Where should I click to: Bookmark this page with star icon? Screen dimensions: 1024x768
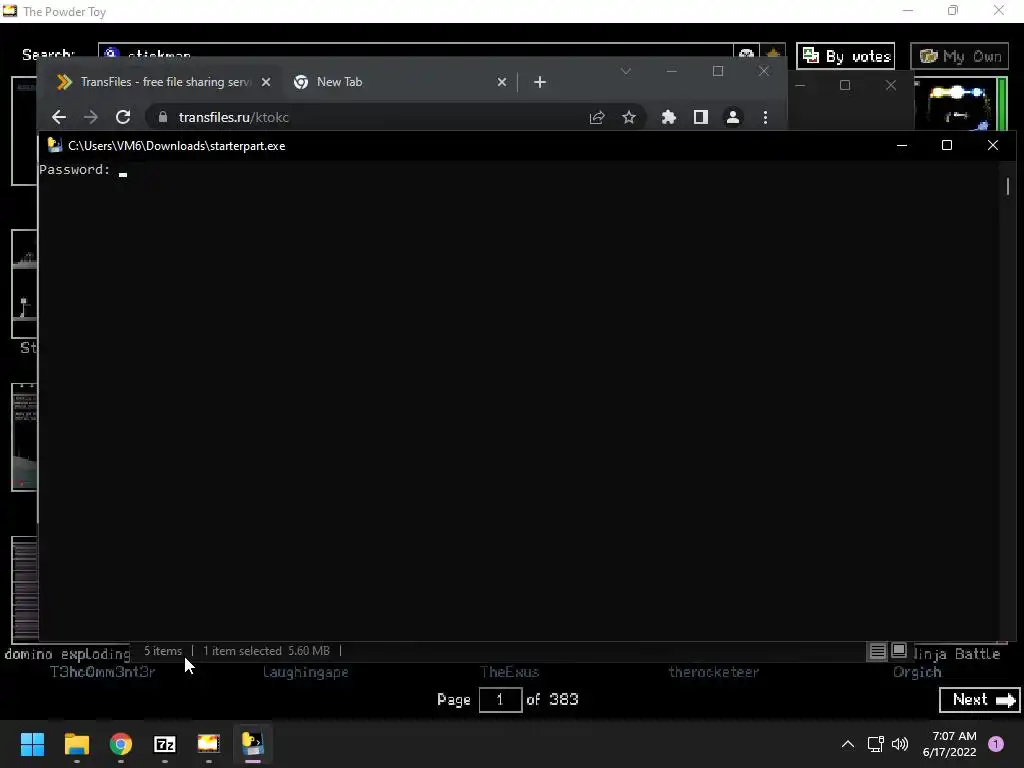[x=629, y=118]
